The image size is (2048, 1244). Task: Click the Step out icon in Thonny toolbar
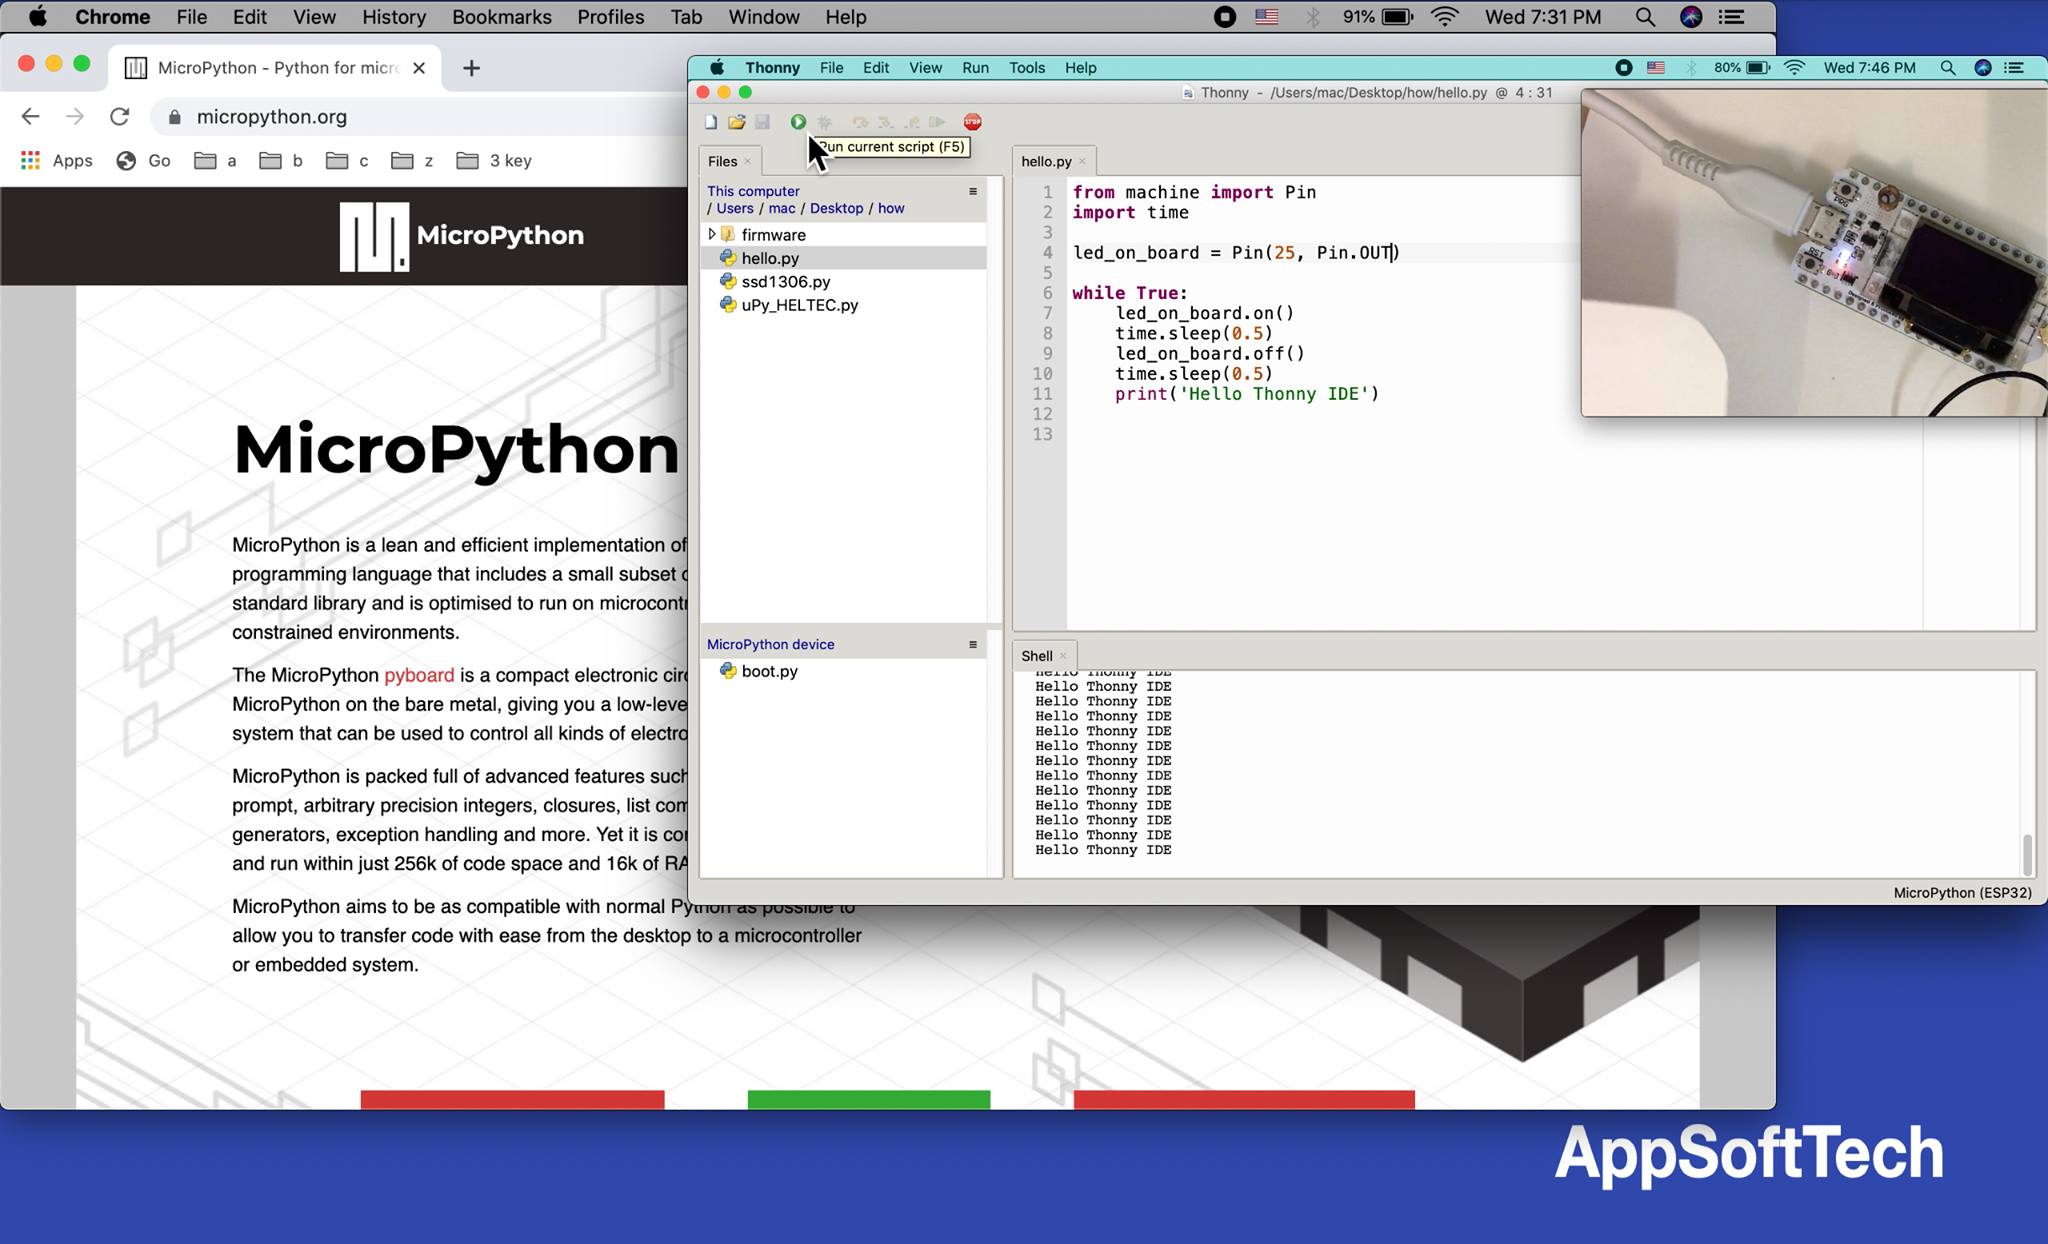pyautogui.click(x=911, y=122)
